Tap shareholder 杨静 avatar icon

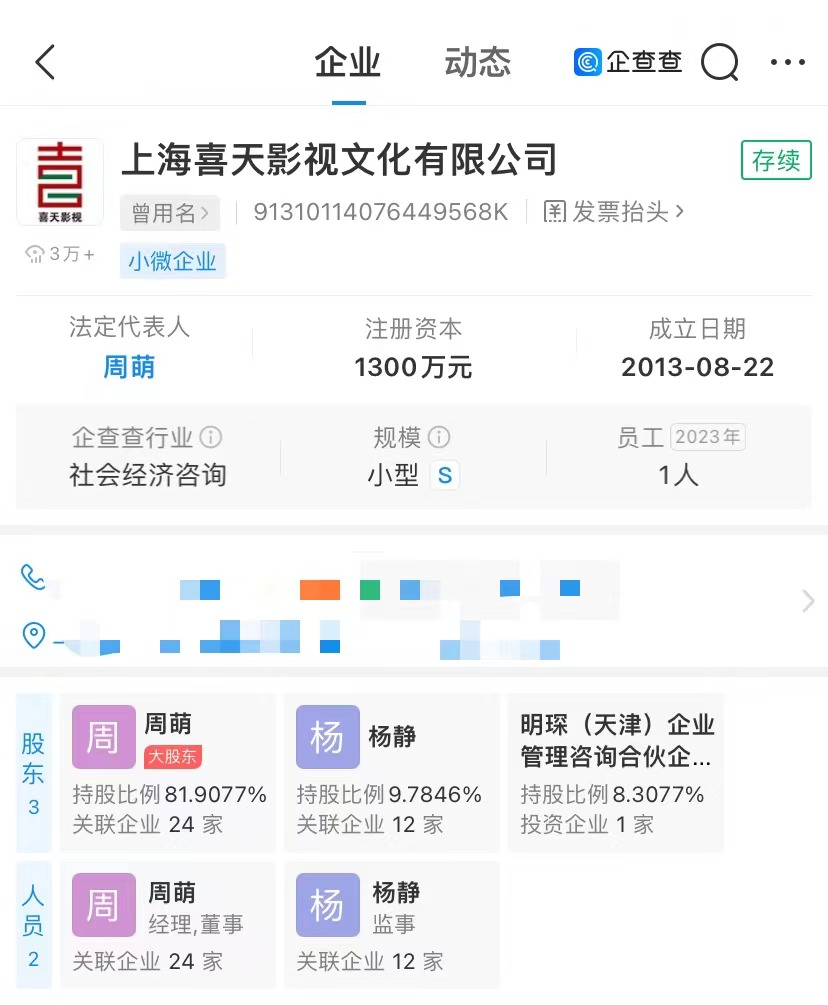tap(327, 737)
